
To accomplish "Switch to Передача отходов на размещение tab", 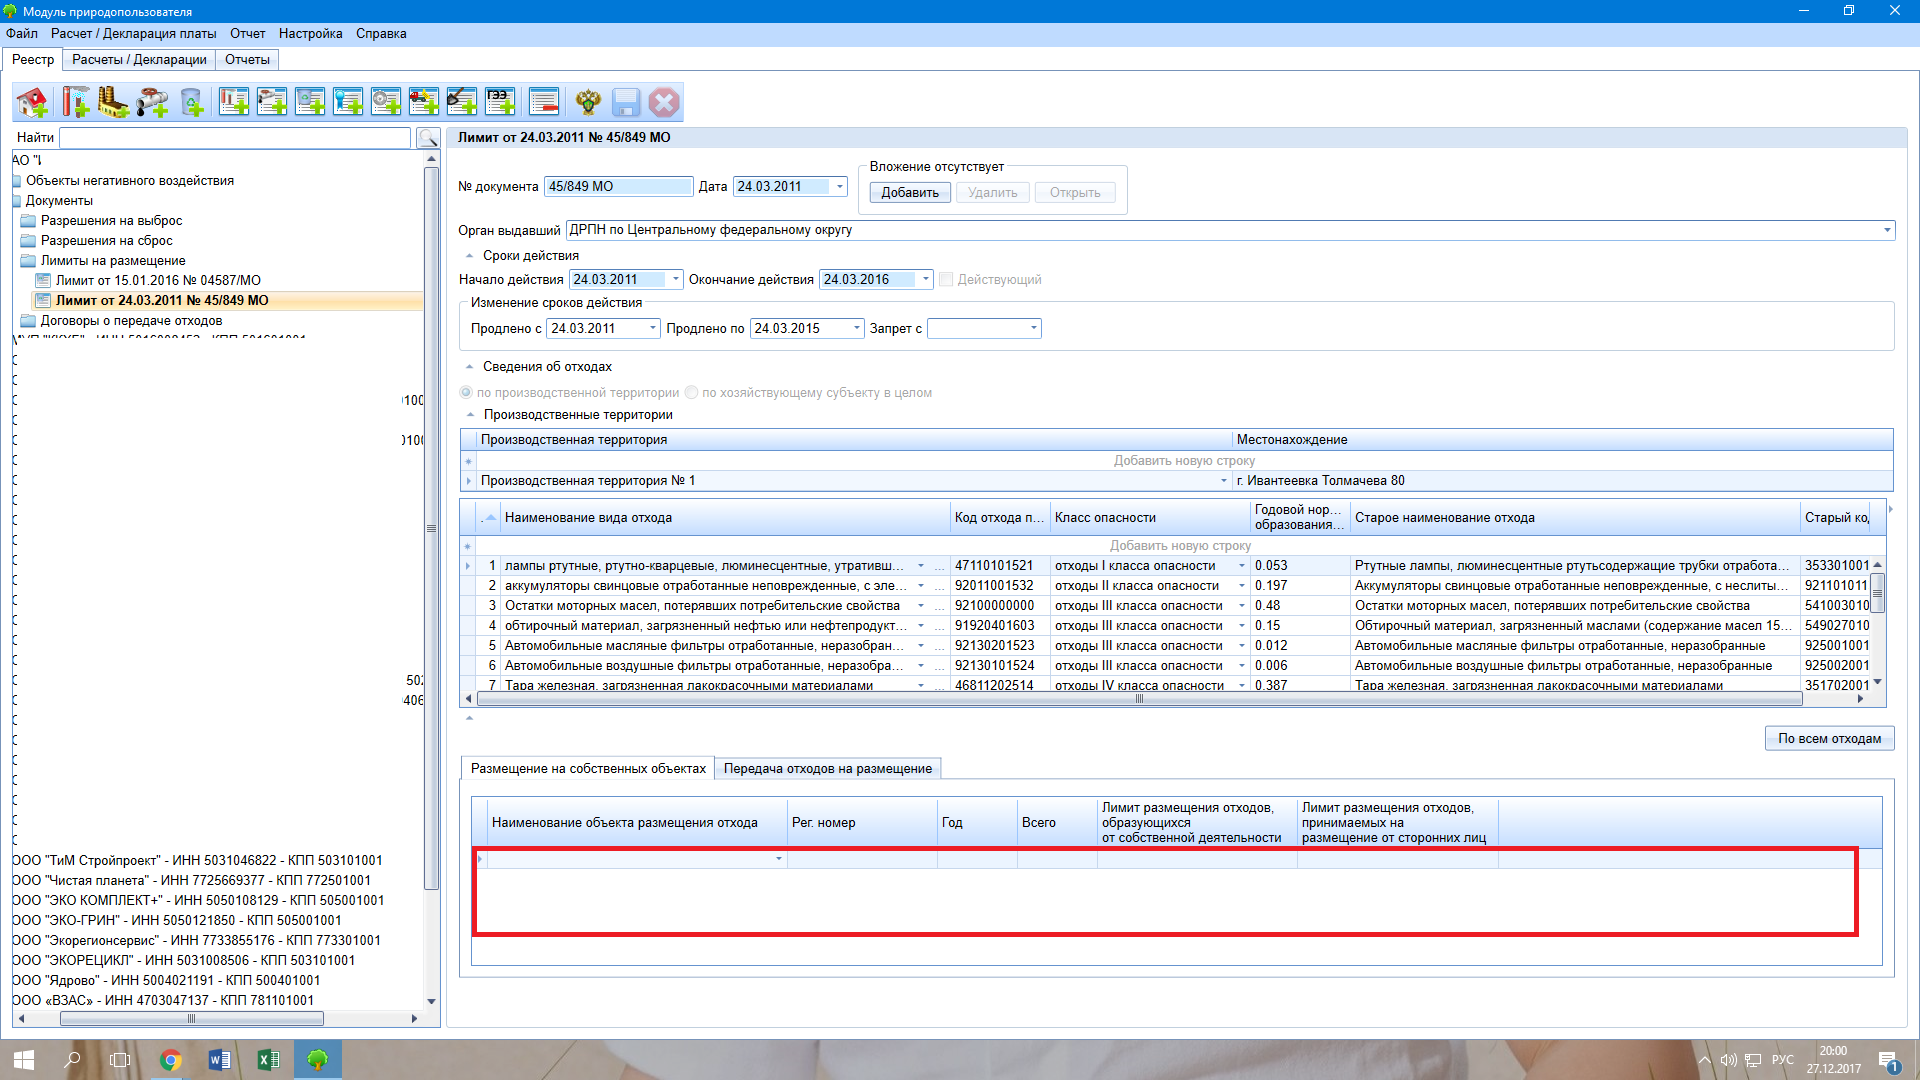I will coord(827,769).
